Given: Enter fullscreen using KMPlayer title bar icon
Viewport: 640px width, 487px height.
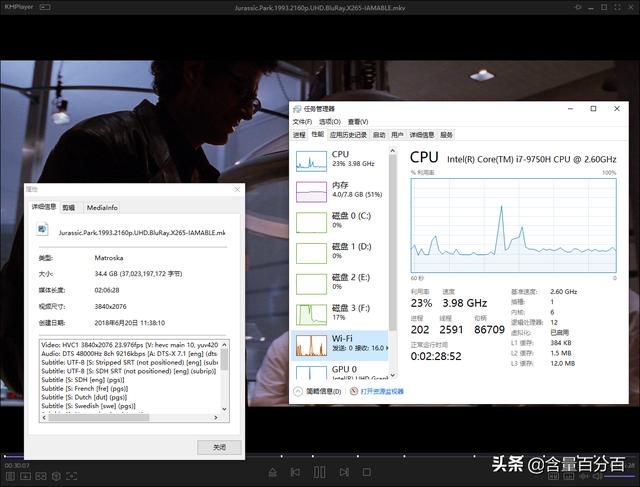Looking at the screenshot, I should (617, 7).
